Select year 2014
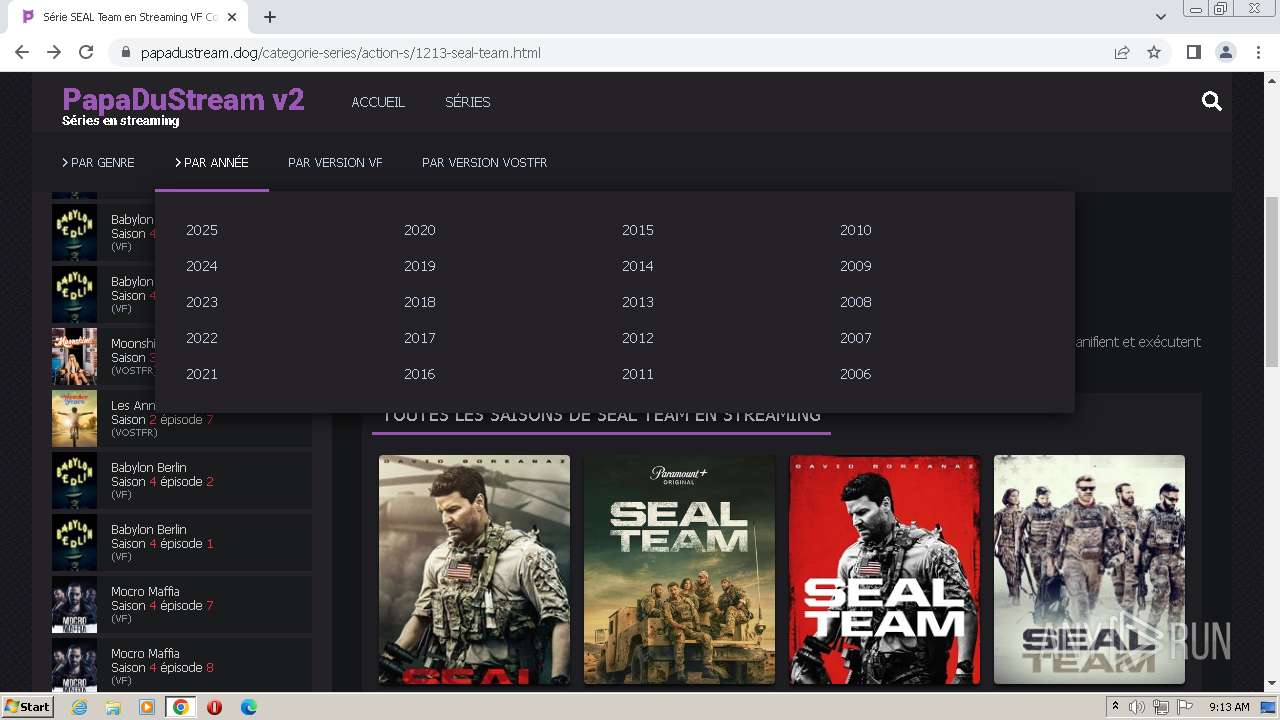Screen dimensions: 1280x720 point(638,266)
